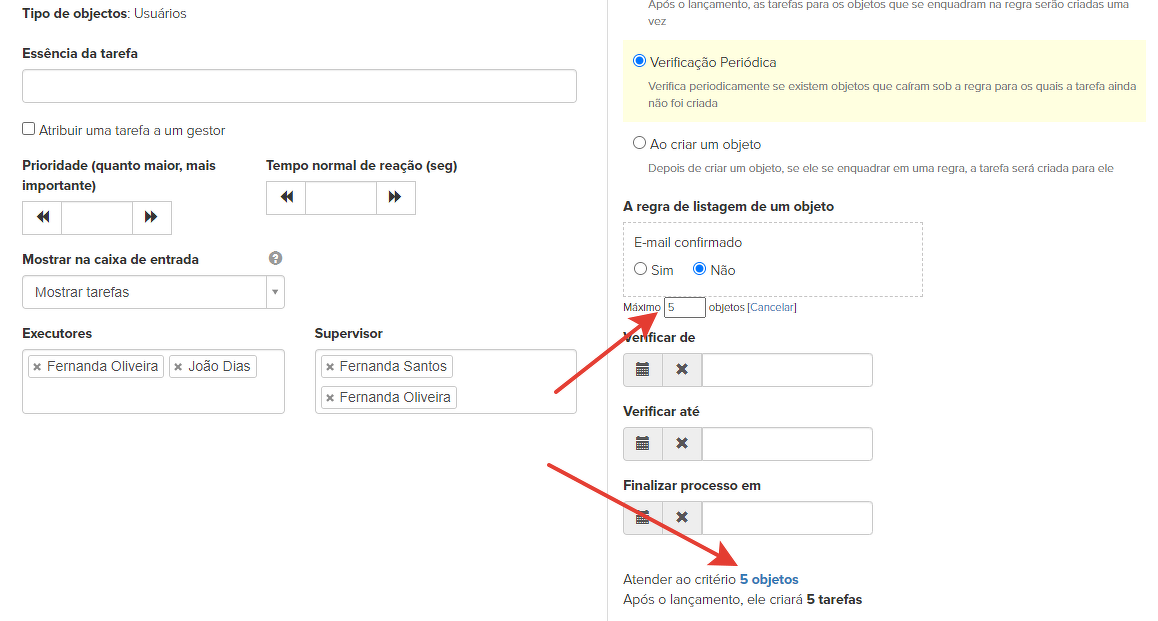
Task: Remove Fernanda Santos from Supervisor
Action: click(x=330, y=367)
